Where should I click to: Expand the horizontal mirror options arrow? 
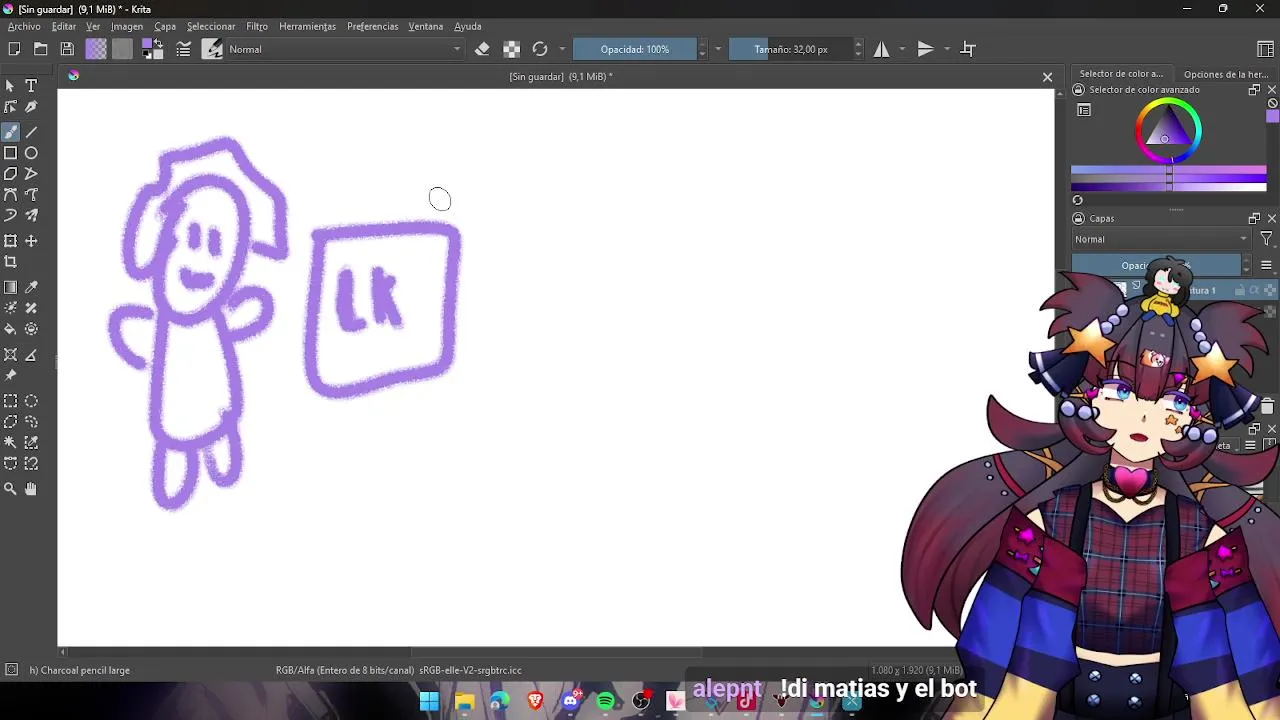pyautogui.click(x=902, y=49)
